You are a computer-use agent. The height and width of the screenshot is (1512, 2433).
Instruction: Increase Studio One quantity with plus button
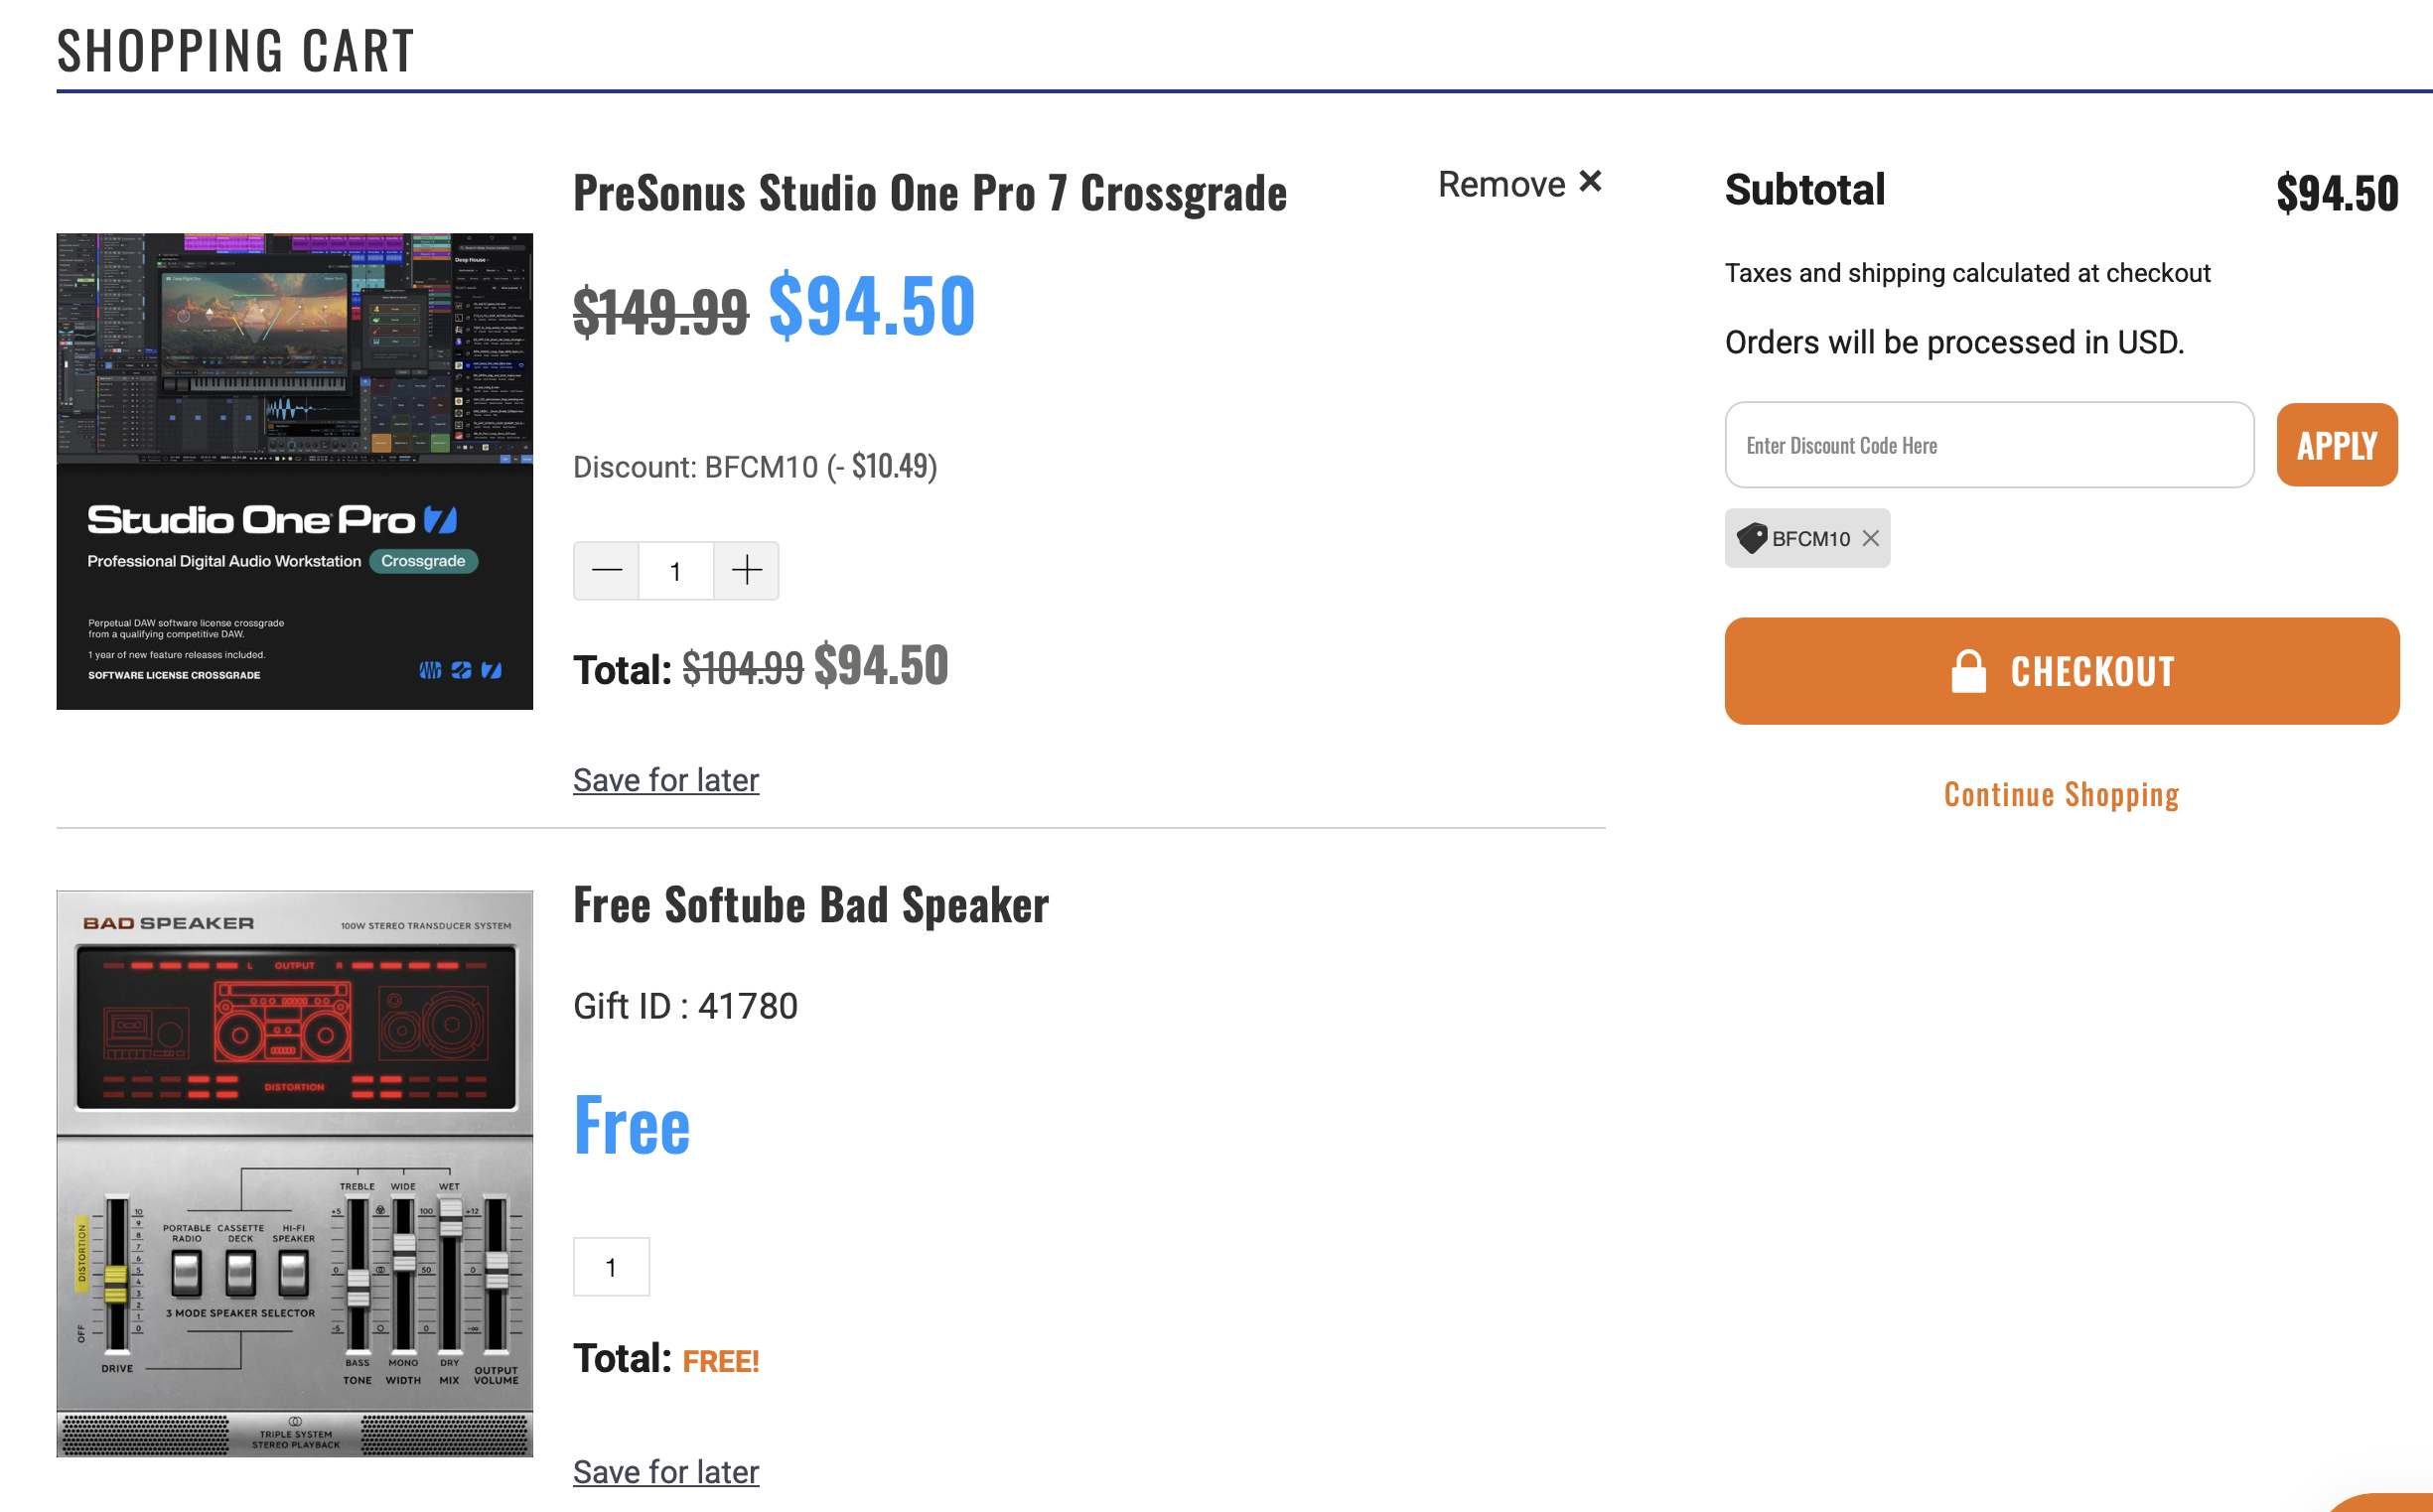tap(746, 571)
